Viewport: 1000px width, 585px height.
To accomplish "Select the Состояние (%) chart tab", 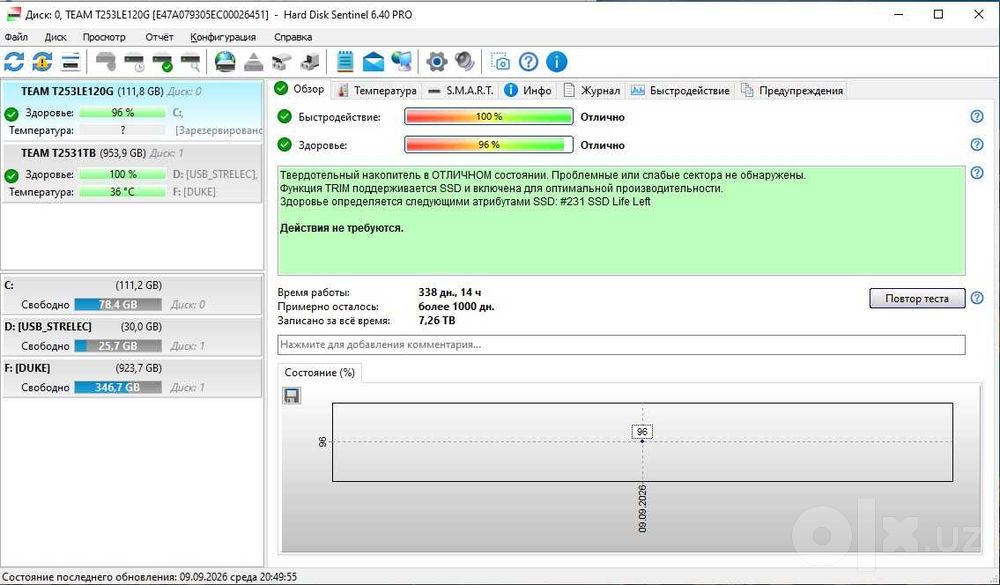I will pyautogui.click(x=320, y=373).
